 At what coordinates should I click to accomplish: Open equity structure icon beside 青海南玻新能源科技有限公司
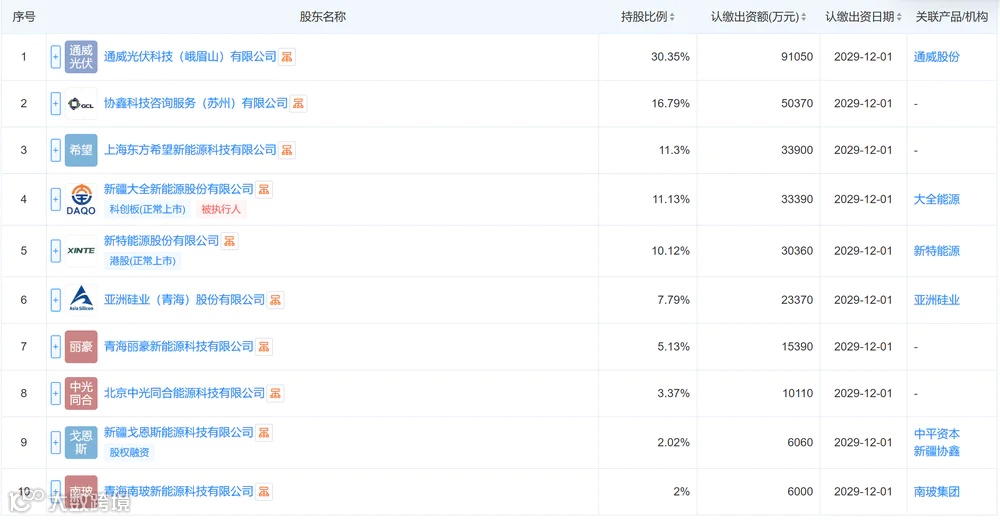click(x=264, y=491)
